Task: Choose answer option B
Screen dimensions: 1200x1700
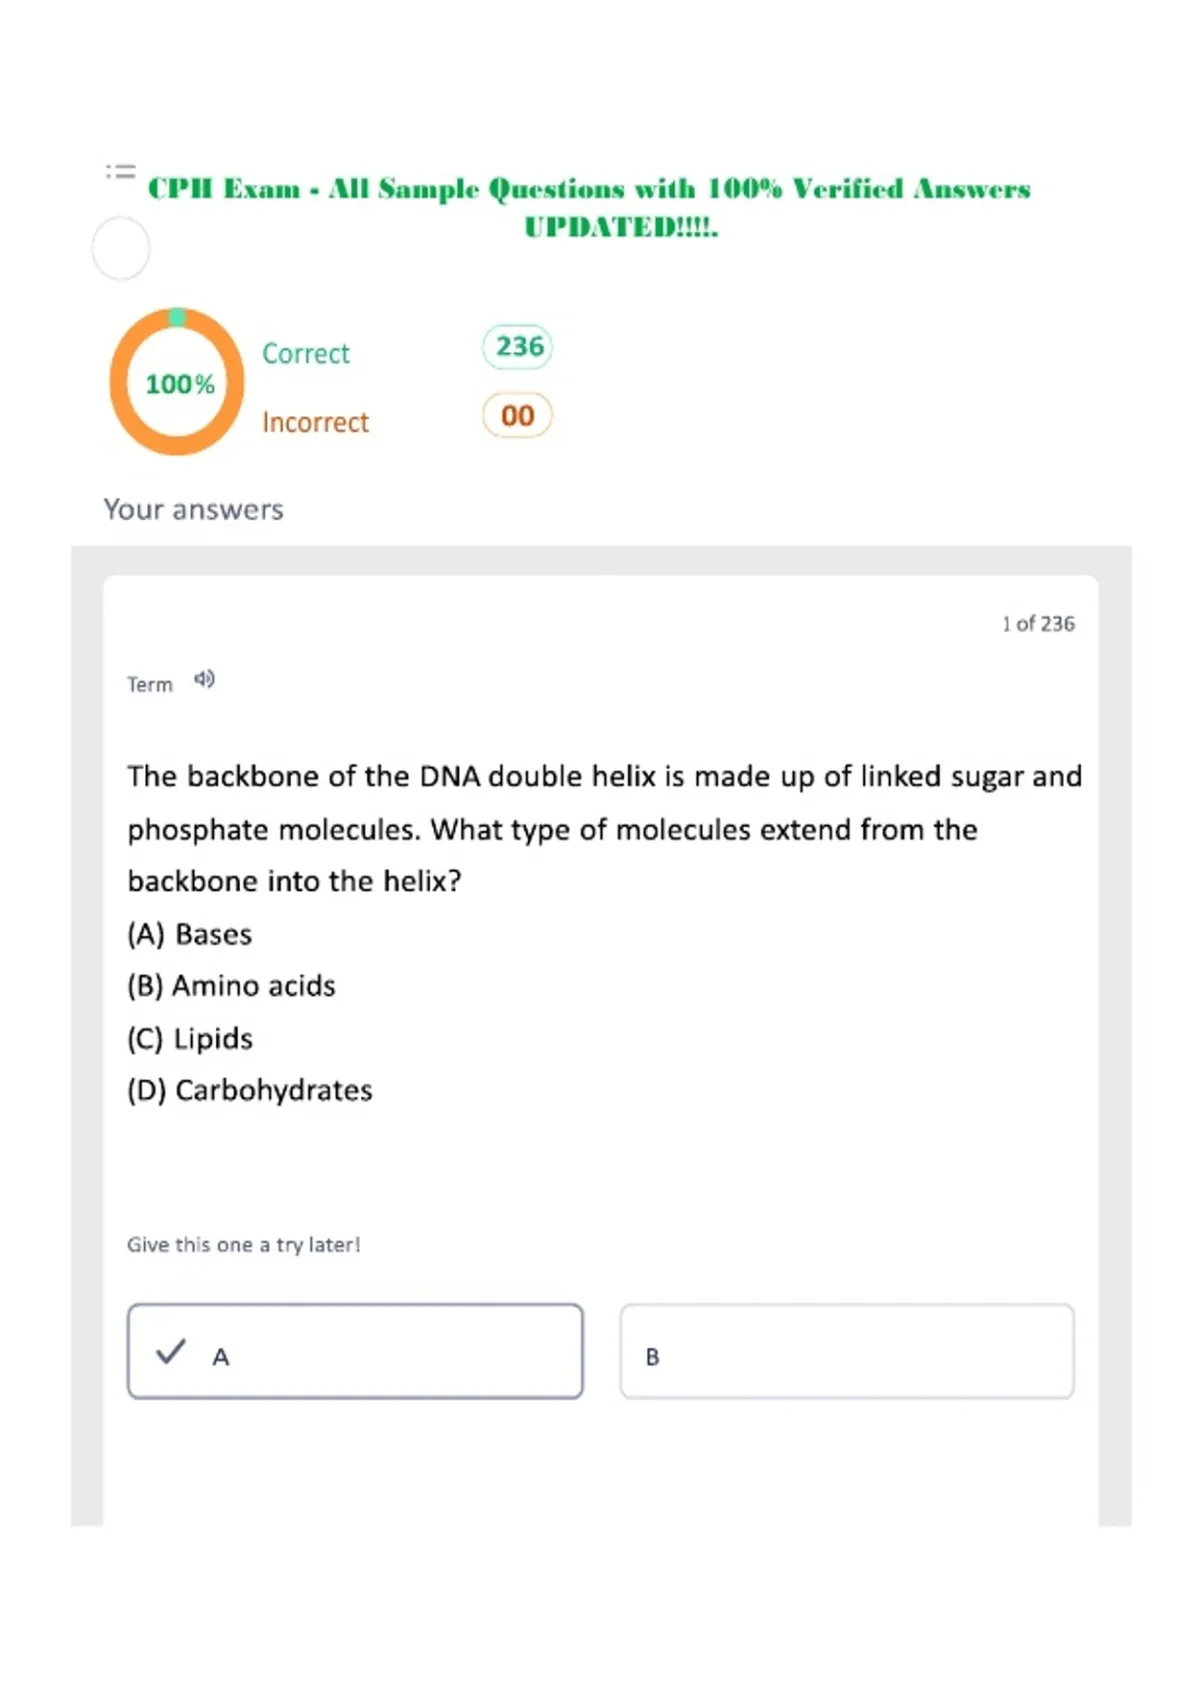Action: pos(847,1351)
